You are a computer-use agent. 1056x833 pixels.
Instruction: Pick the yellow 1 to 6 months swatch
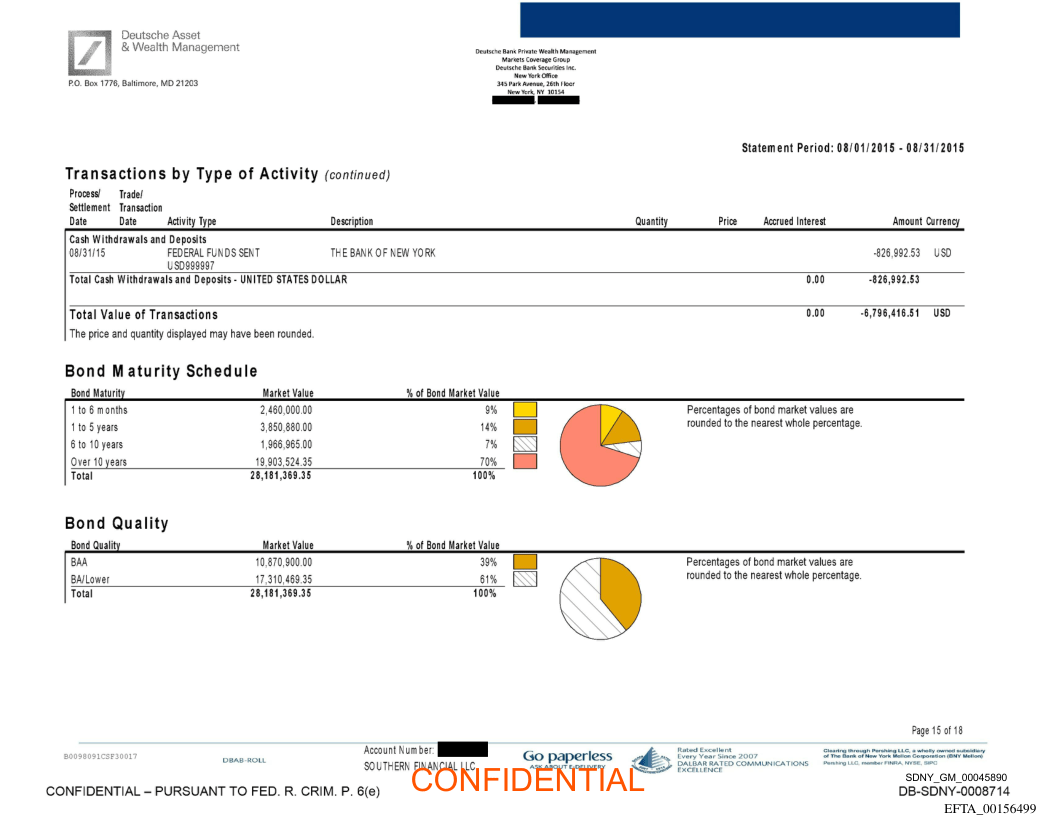pyautogui.click(x=525, y=410)
